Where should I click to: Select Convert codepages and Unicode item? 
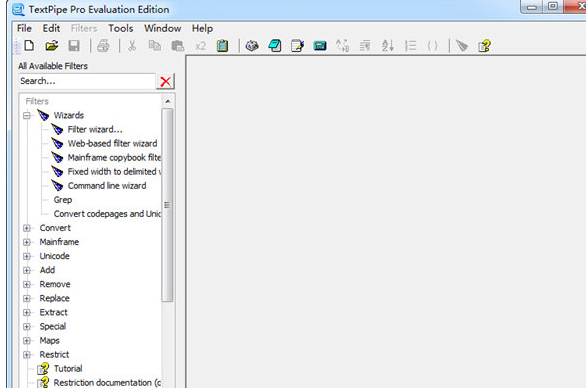click(107, 214)
